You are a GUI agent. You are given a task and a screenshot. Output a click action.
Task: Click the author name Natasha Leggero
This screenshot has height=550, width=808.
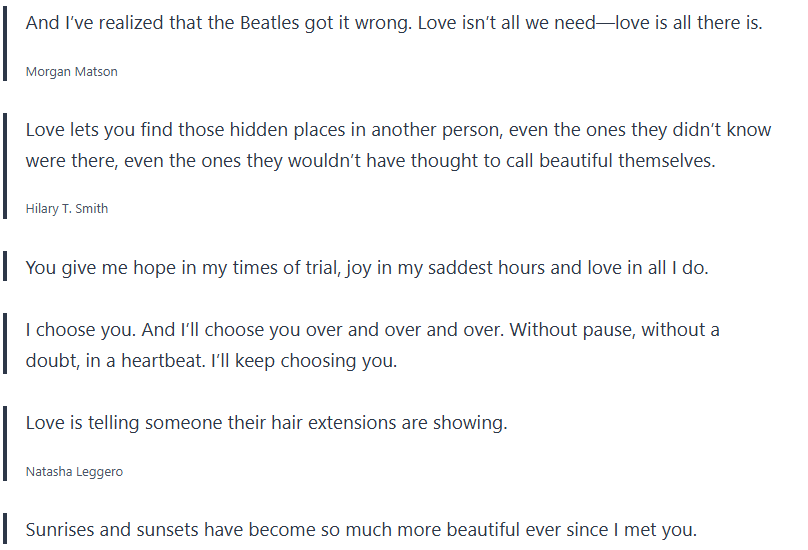[x=74, y=472]
